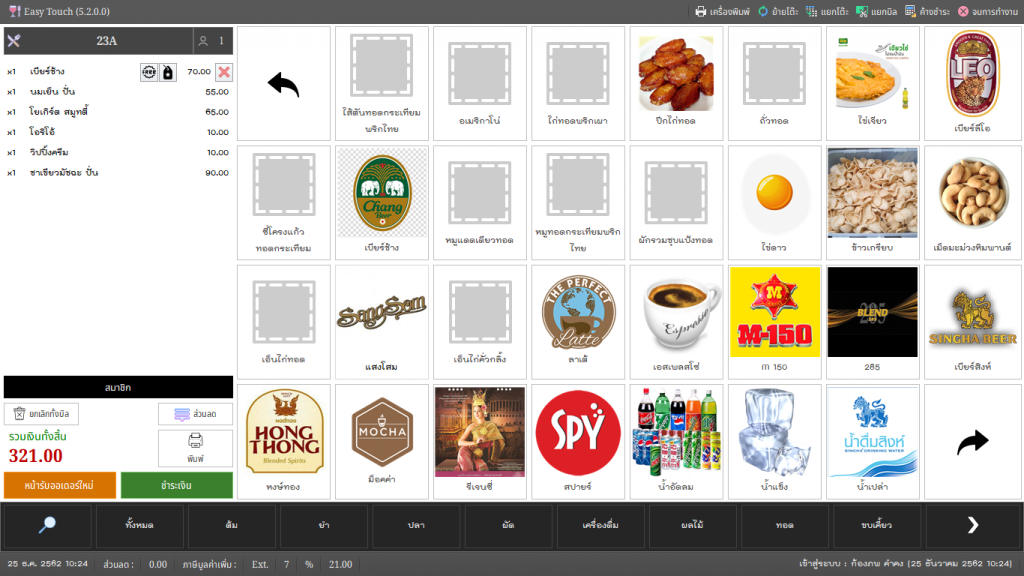Add ถั่วทอด to the order
1024x576 pixels.
[775, 84]
